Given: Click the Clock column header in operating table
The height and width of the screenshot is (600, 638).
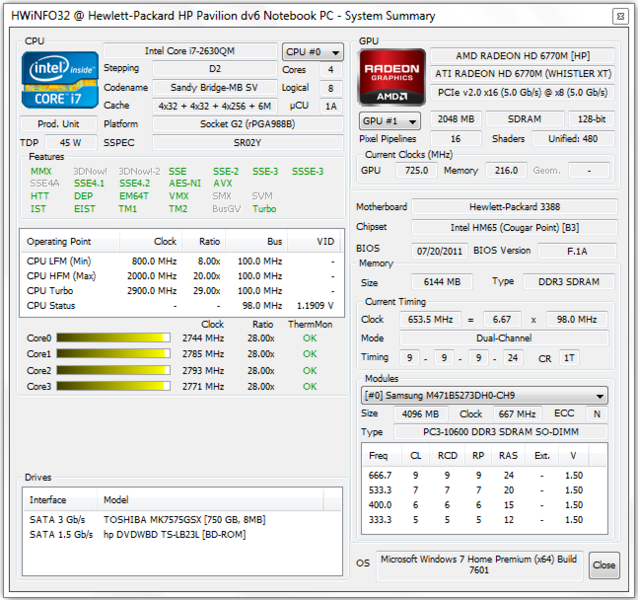Looking at the screenshot, I should [151, 242].
